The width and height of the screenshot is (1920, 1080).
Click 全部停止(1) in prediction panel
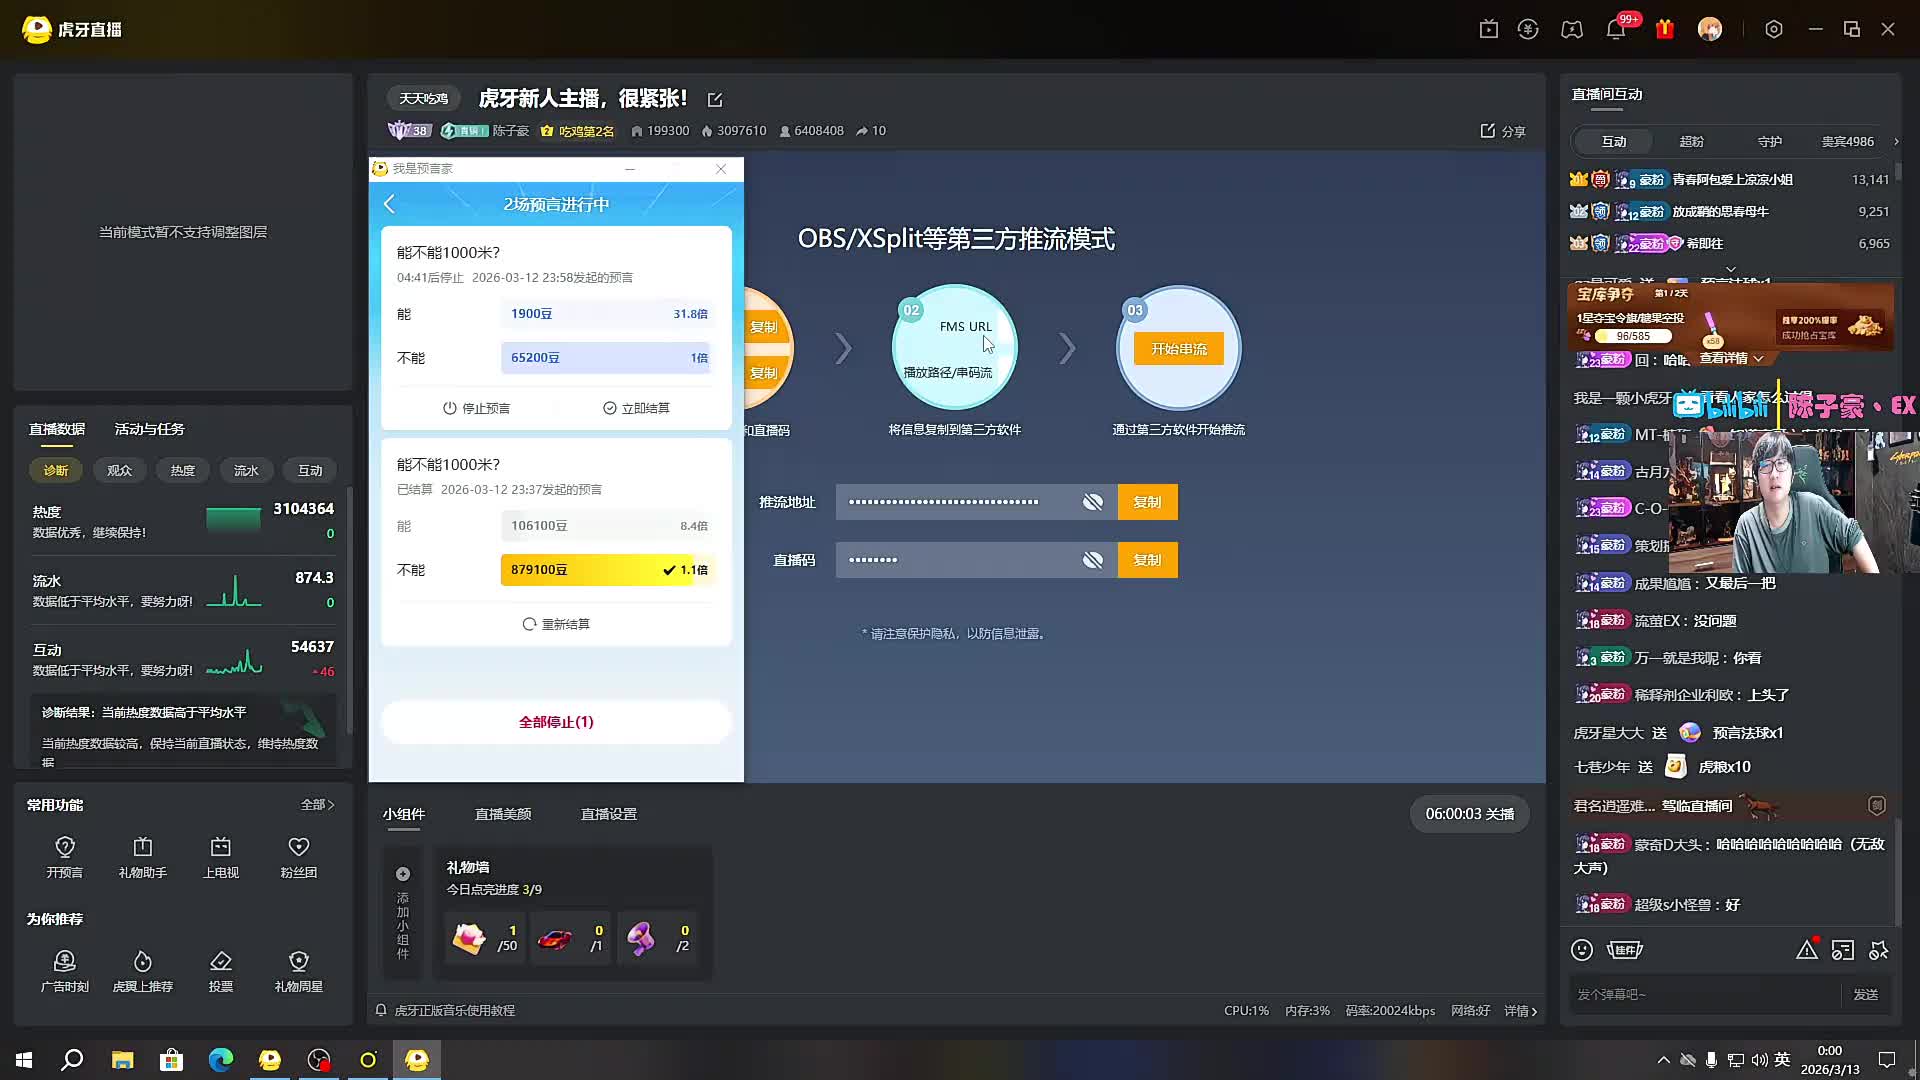coord(556,722)
